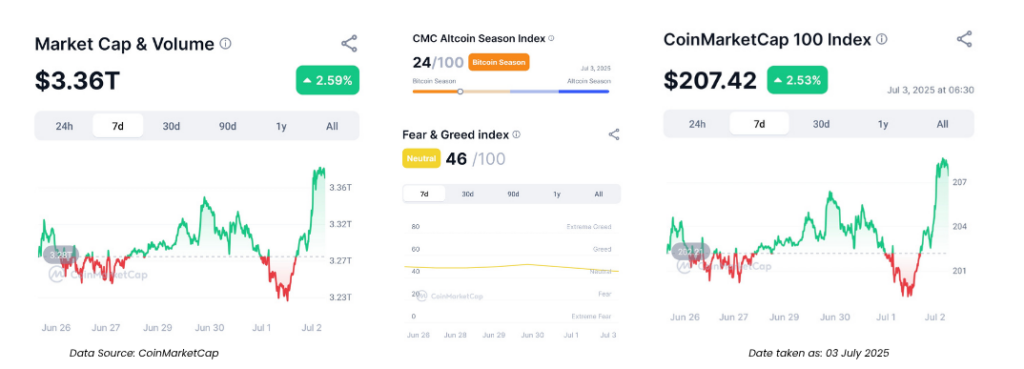This screenshot has width=1024, height=369.
Task: Click info icon beside Fear & Greed index
Action: coord(516,135)
